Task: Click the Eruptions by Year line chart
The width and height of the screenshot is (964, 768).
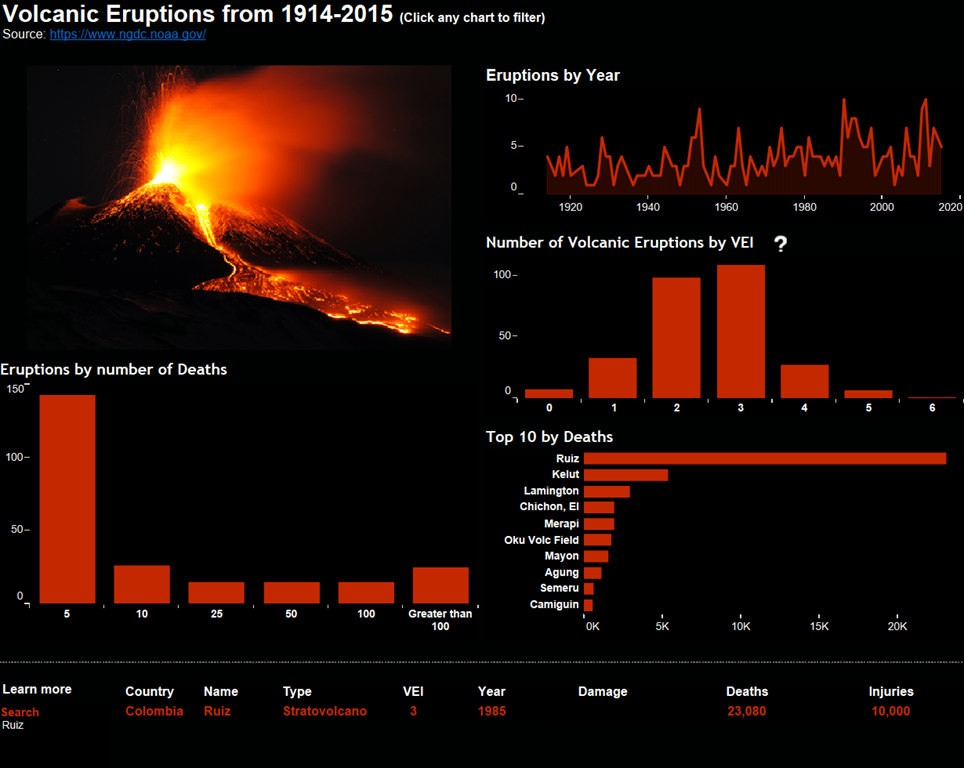Action: (x=744, y=150)
